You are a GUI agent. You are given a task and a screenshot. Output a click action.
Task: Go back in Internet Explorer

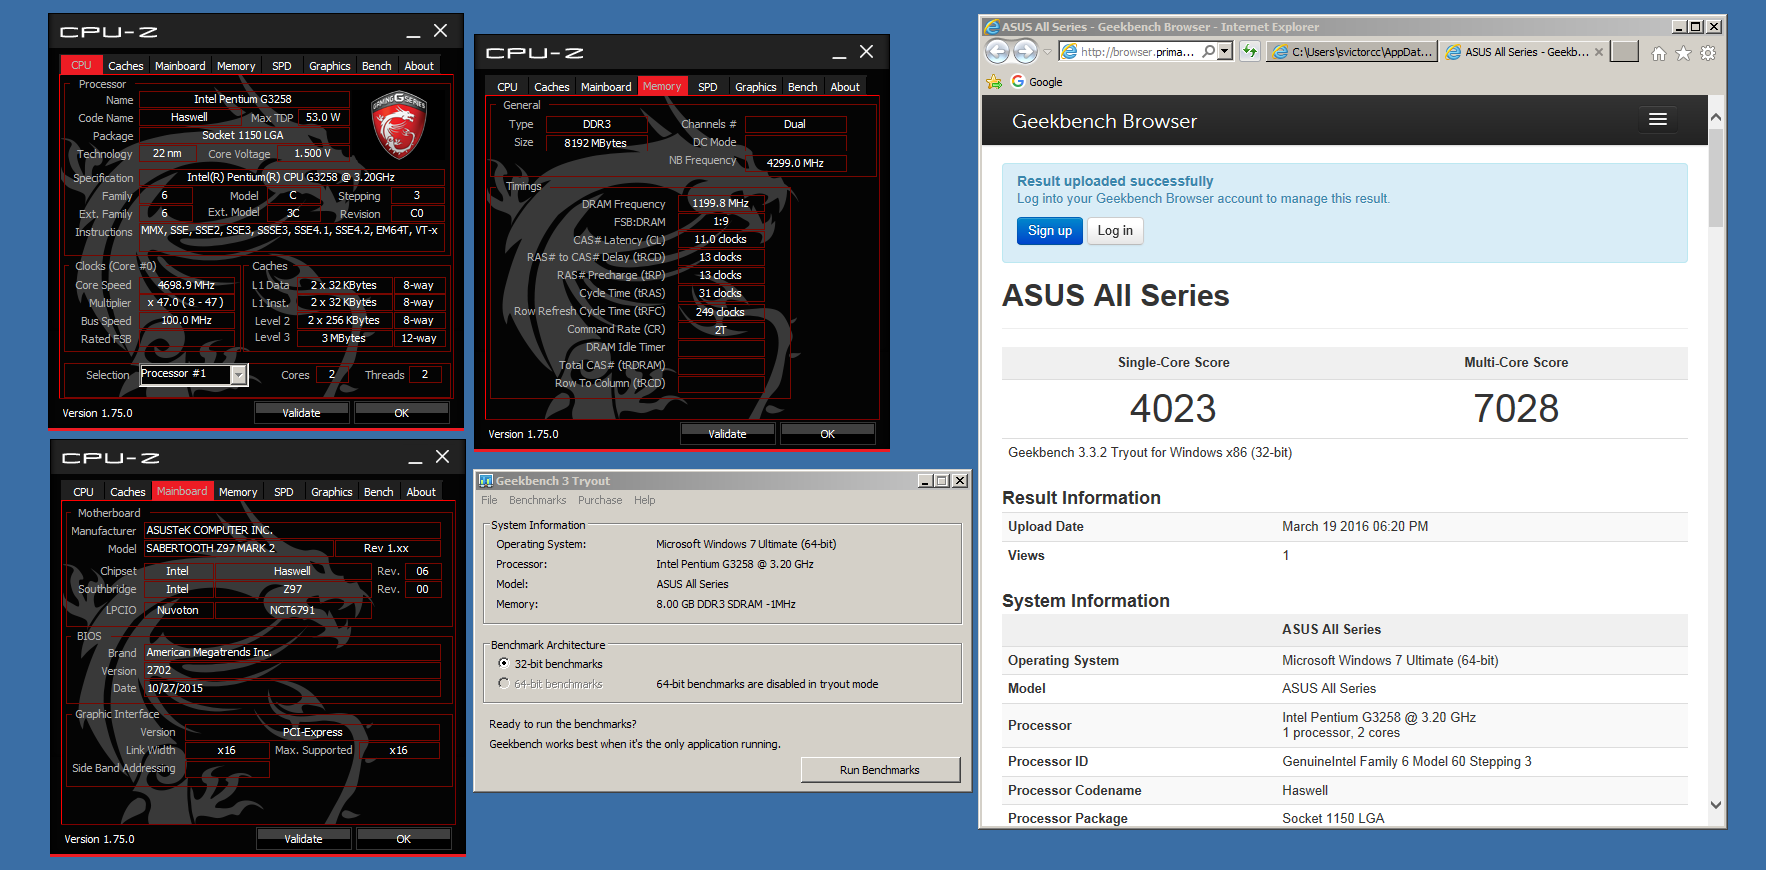[x=997, y=51]
